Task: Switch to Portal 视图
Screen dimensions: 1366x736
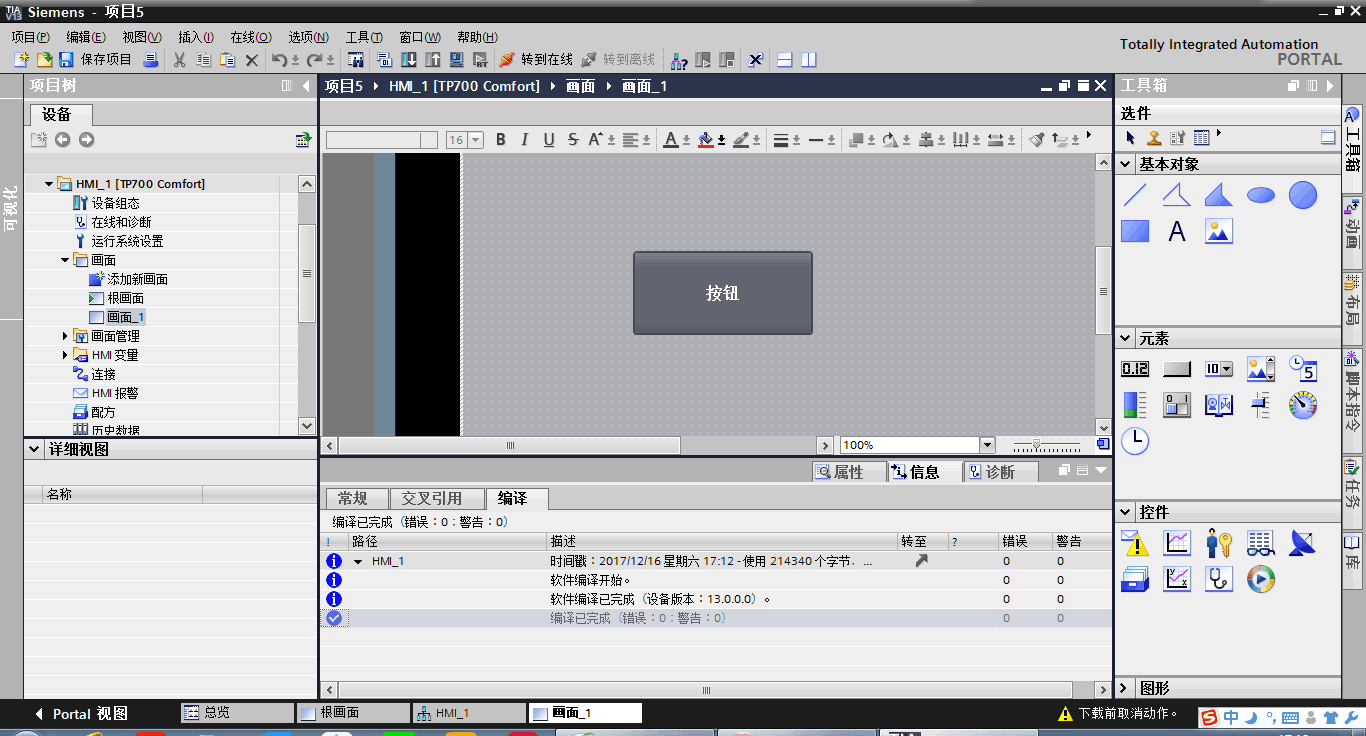Action: pos(81,714)
